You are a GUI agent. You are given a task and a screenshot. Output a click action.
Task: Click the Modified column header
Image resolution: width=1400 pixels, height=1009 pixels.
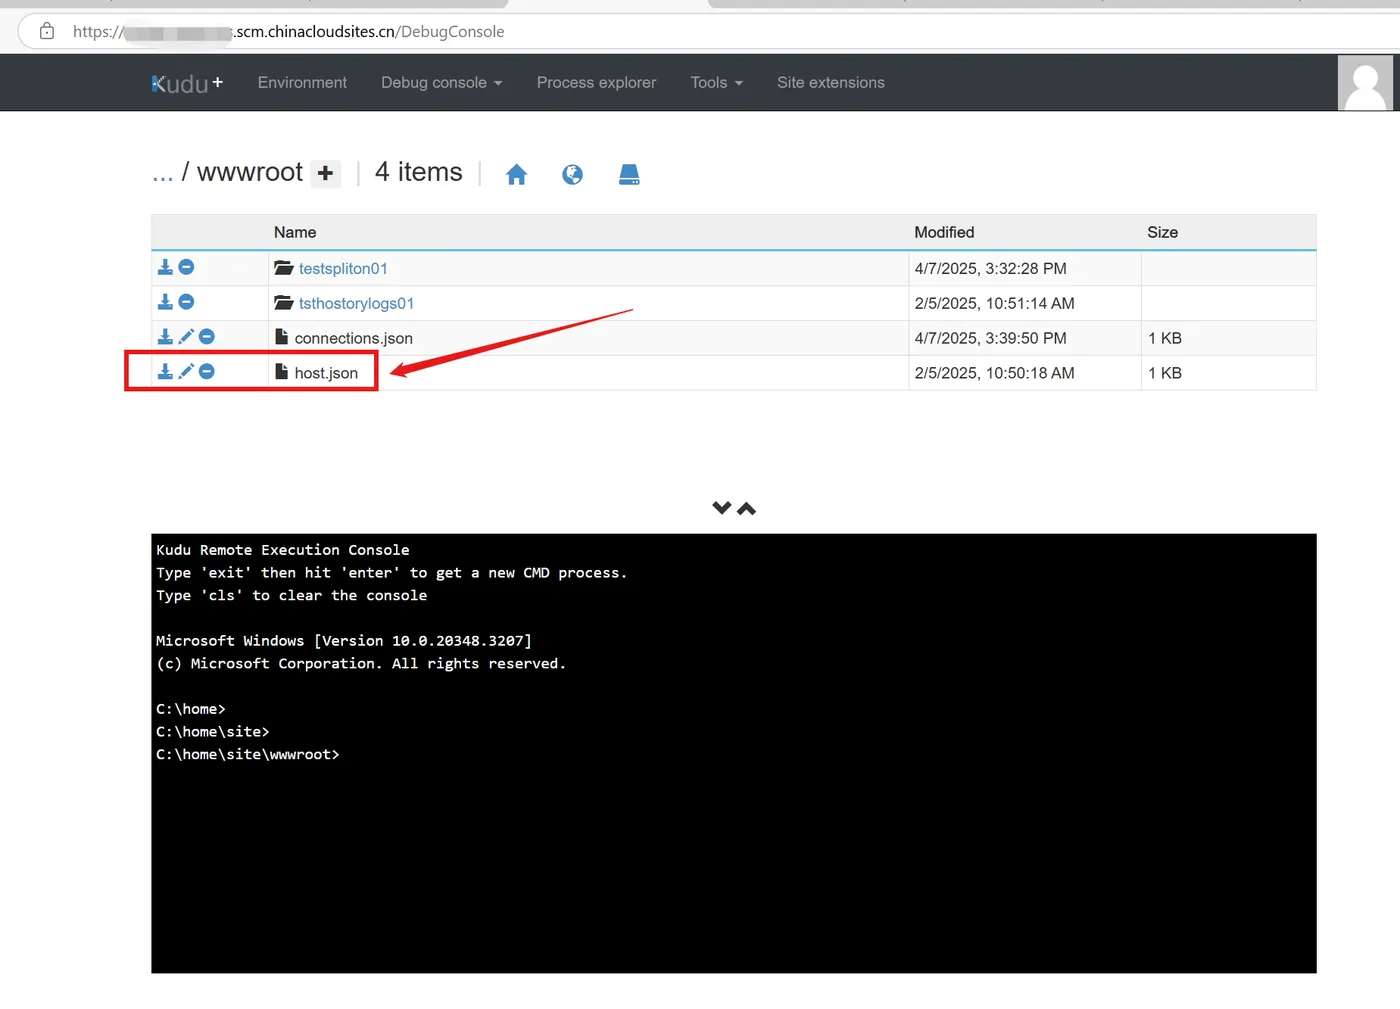(x=944, y=232)
